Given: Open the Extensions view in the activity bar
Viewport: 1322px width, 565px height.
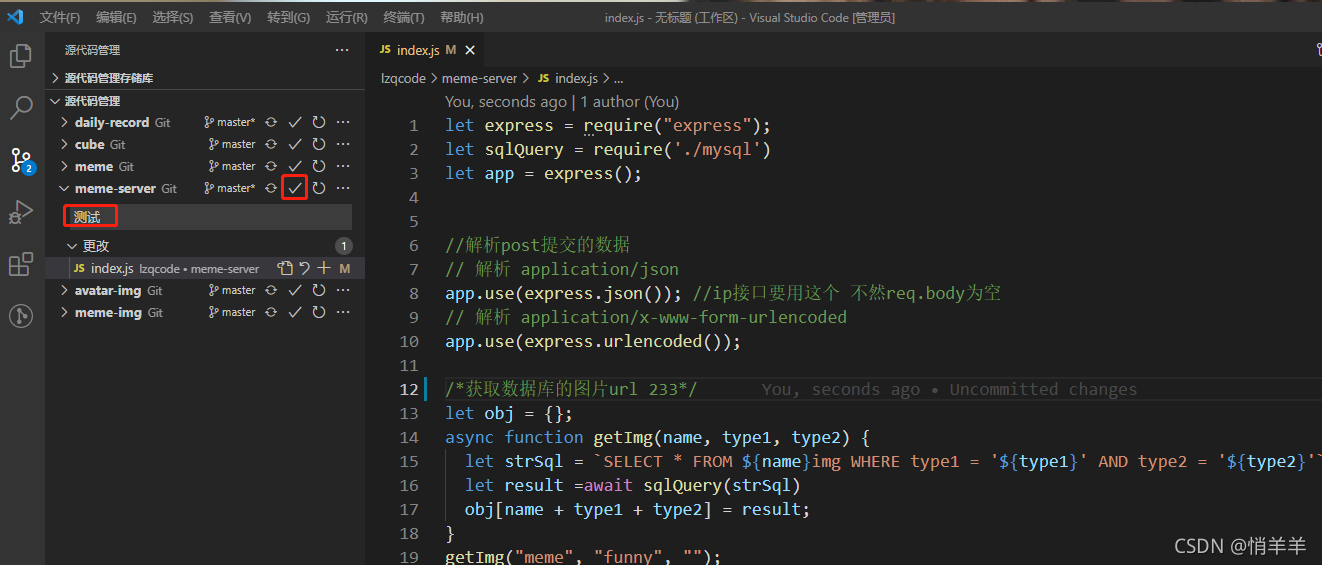Looking at the screenshot, I should point(21,264).
